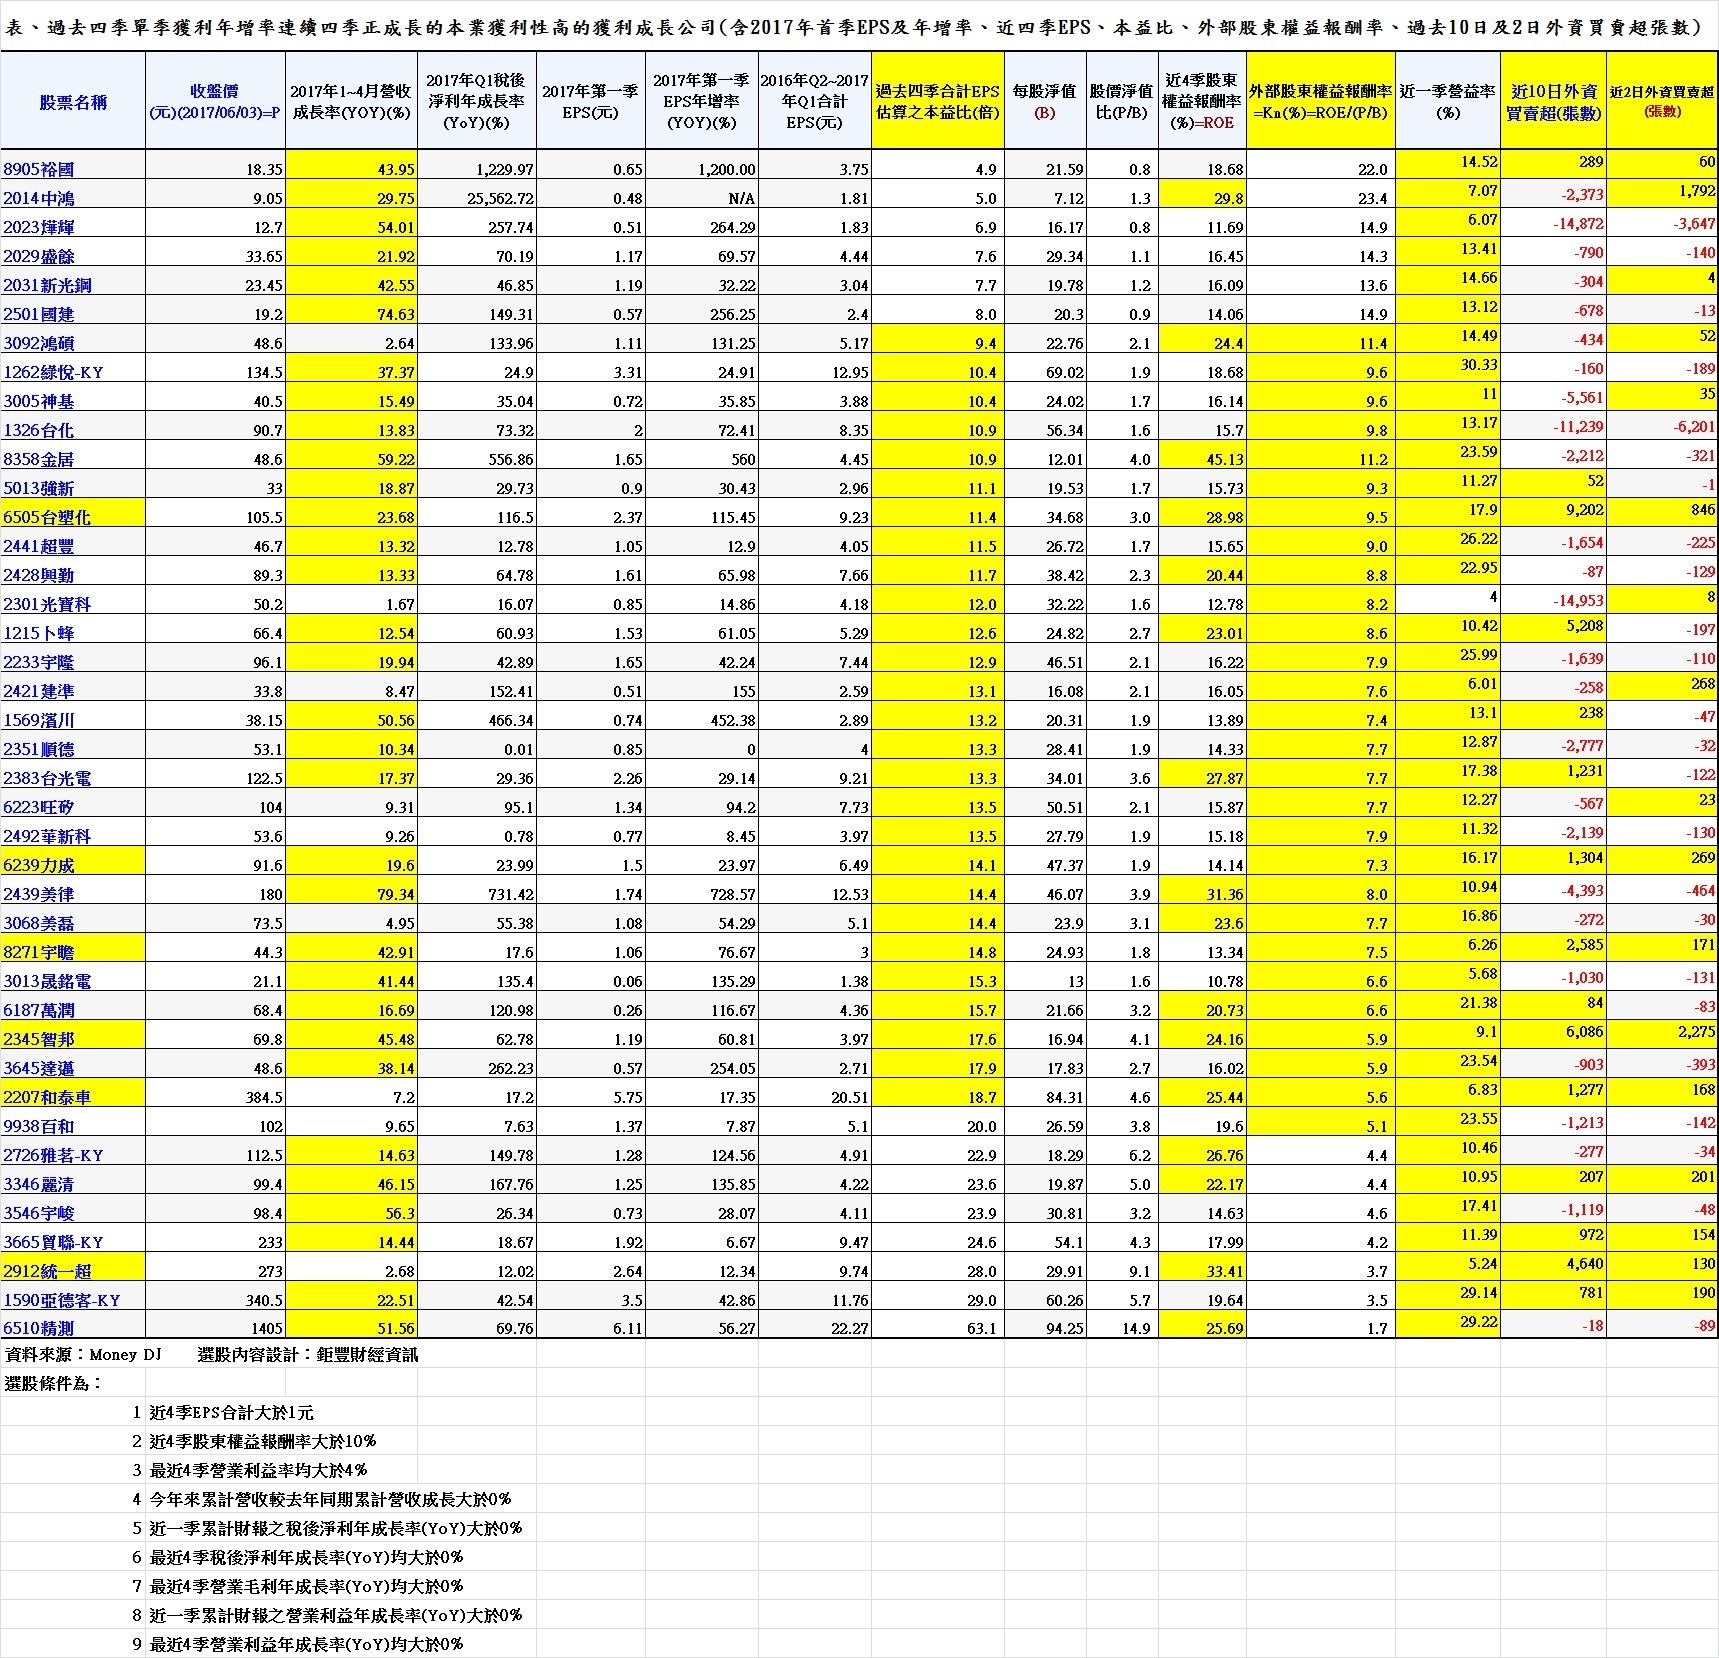Image resolution: width=1719 pixels, height=1658 pixels.
Task: Select stock name 2031新光鋼
Action: pyautogui.click(x=47, y=285)
